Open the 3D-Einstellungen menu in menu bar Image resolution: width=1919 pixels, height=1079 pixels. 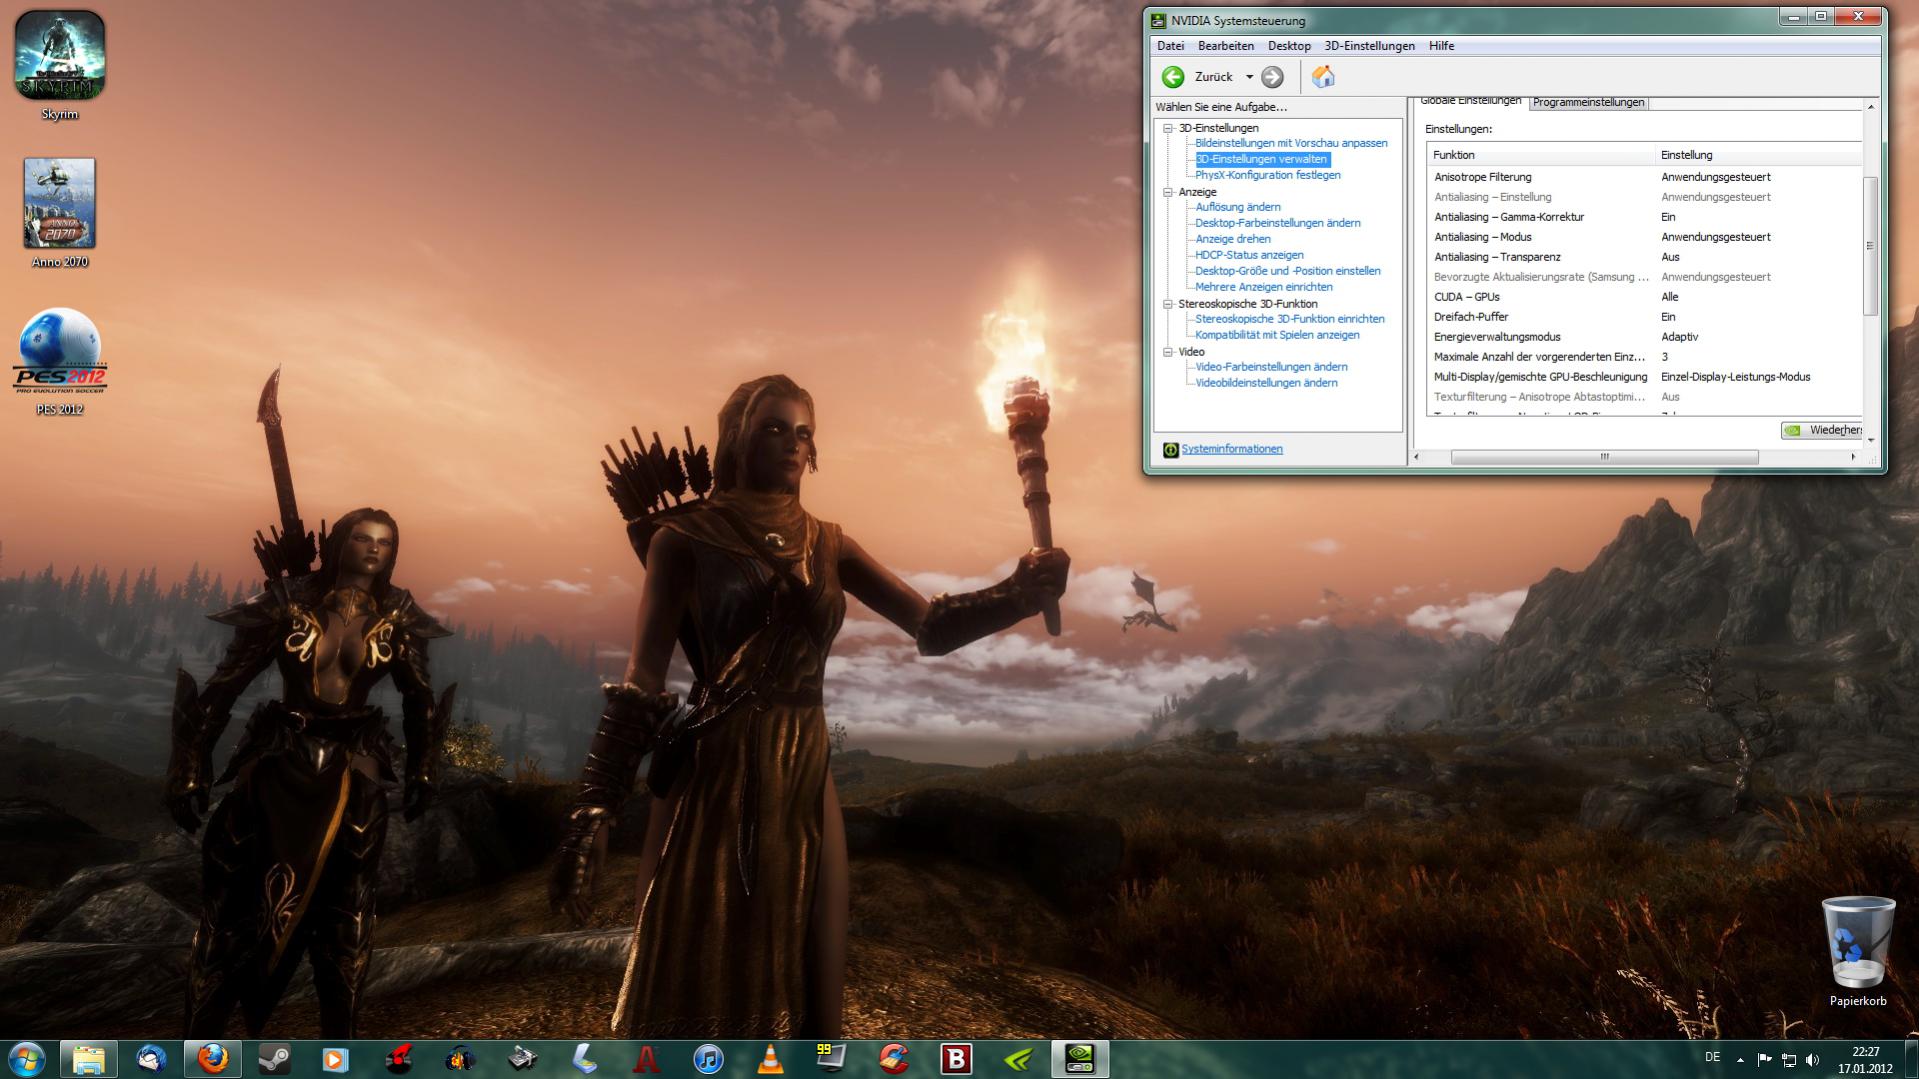(x=1369, y=46)
